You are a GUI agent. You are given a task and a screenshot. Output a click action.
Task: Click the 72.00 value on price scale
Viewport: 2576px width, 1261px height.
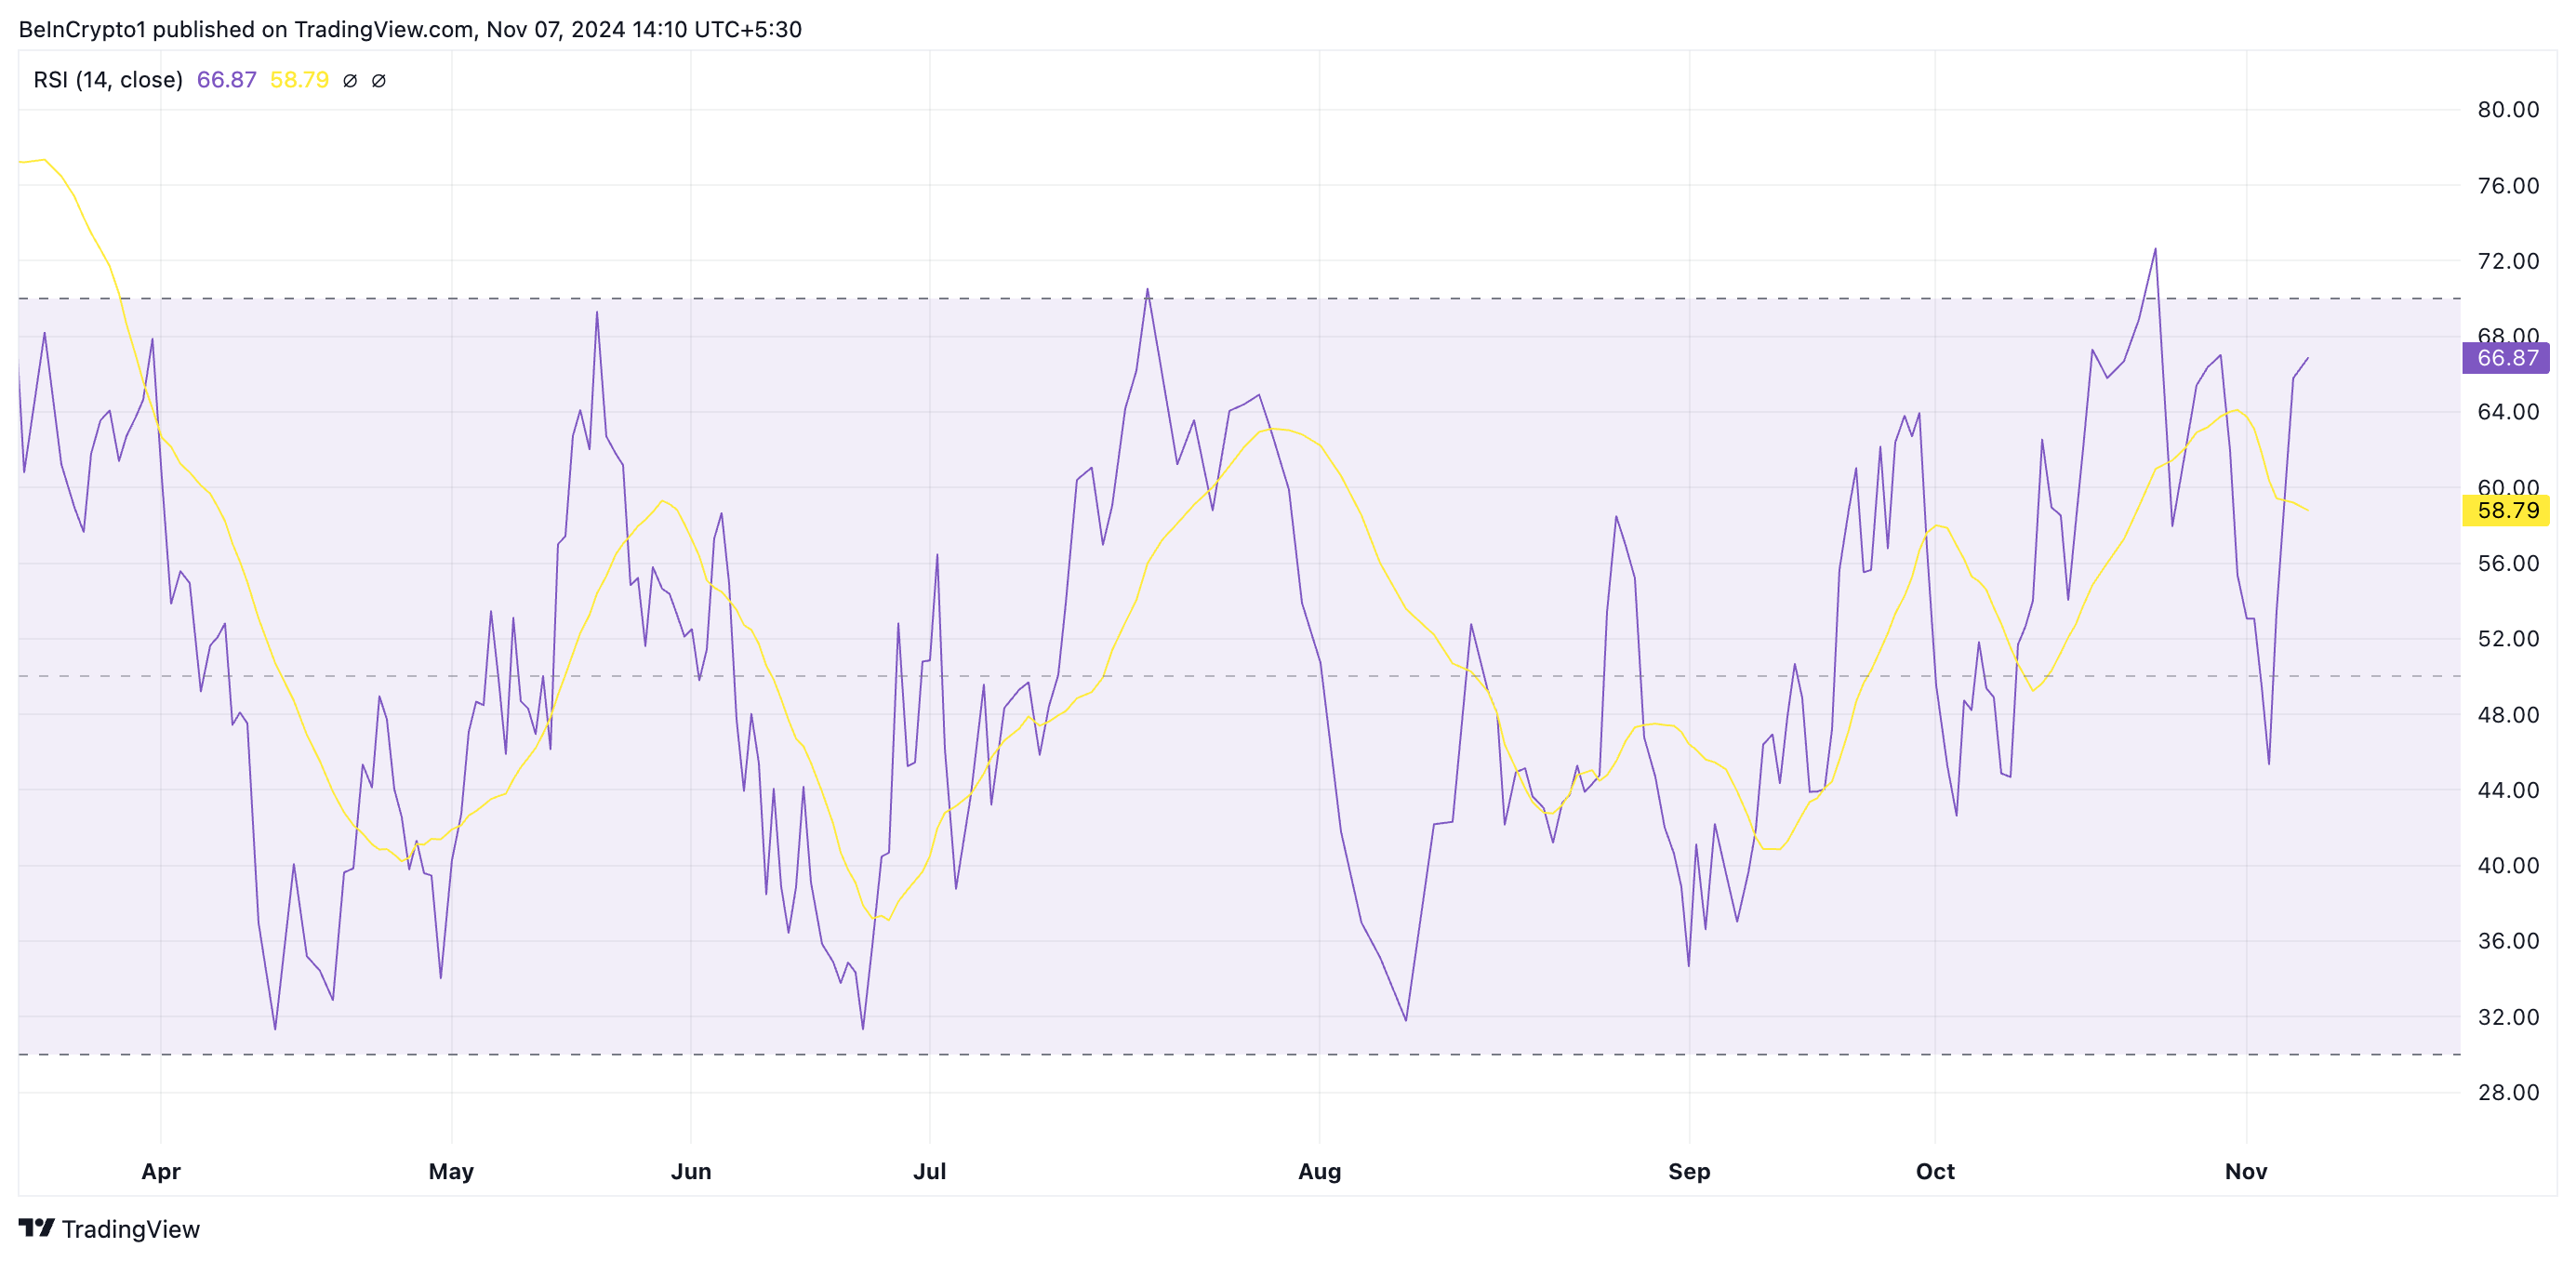coord(2508,261)
